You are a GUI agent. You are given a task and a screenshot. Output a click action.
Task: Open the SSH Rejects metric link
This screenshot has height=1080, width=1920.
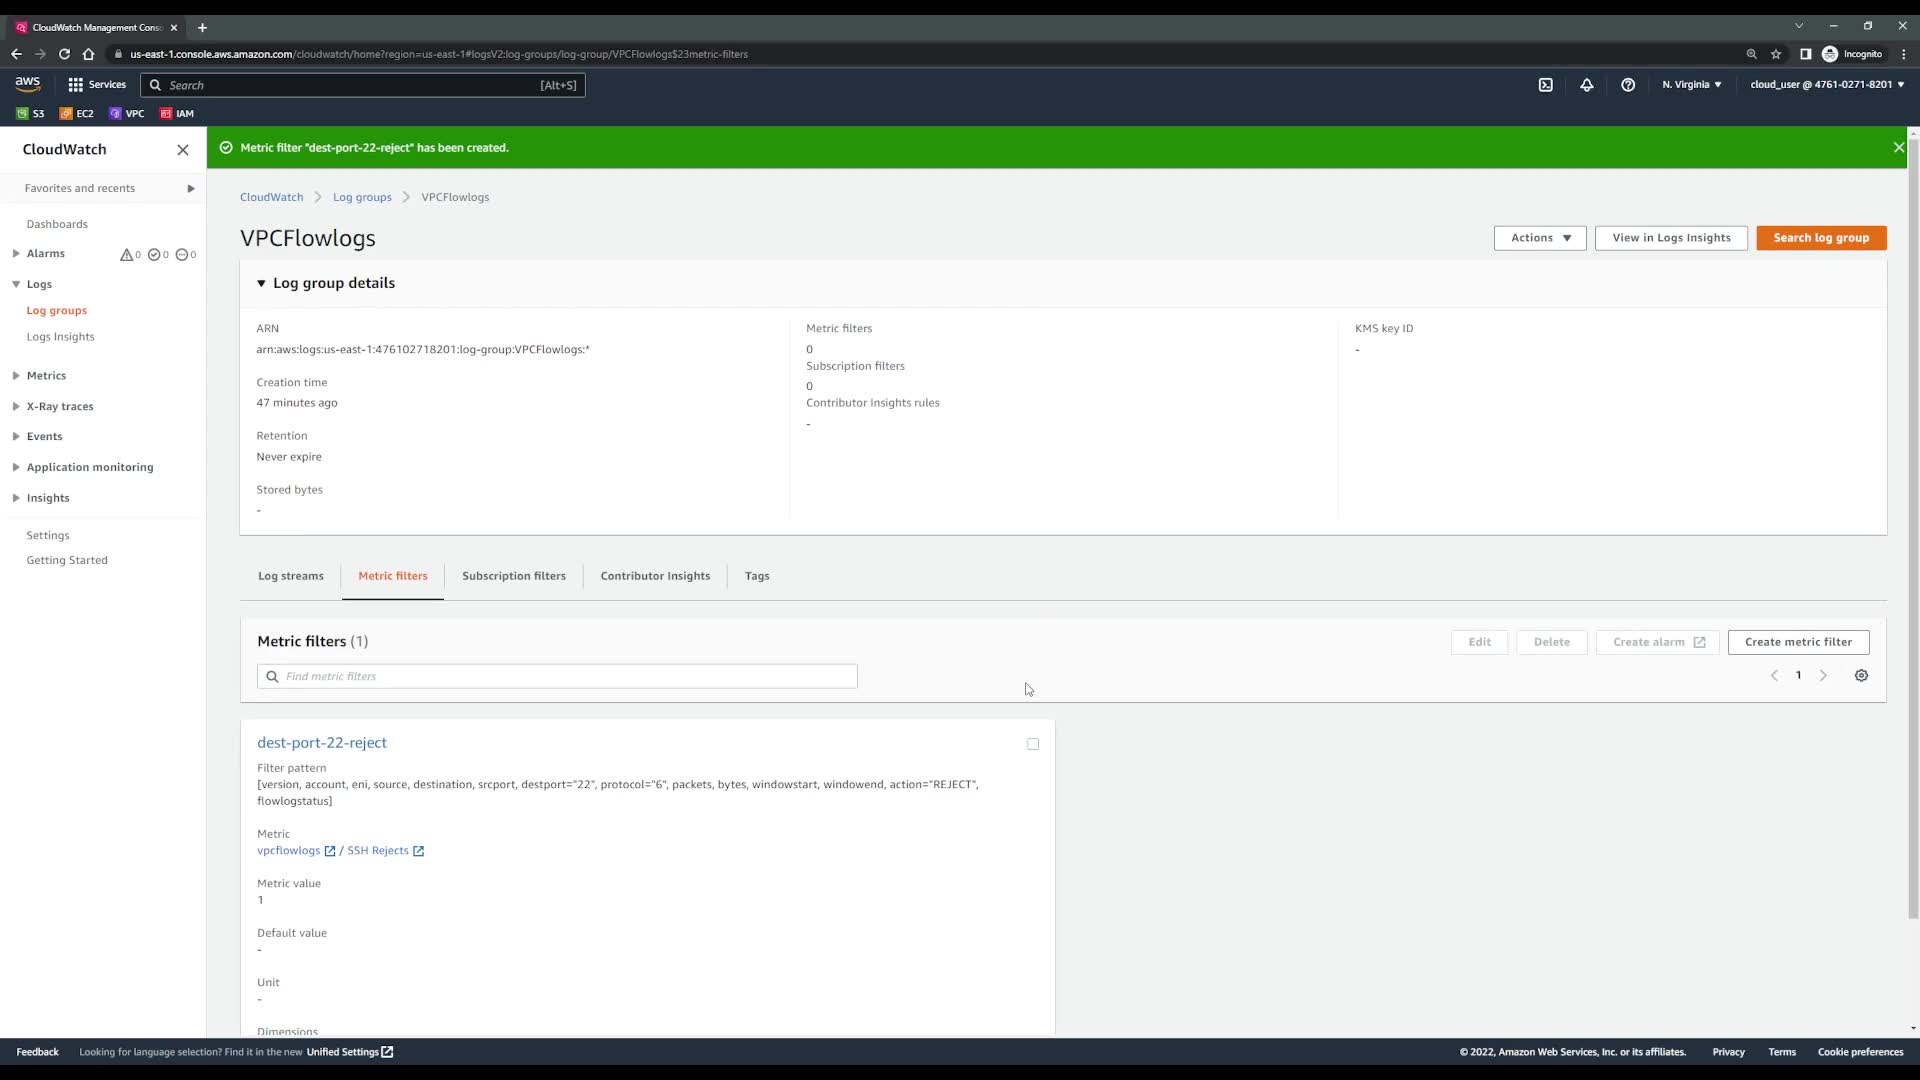pos(378,851)
